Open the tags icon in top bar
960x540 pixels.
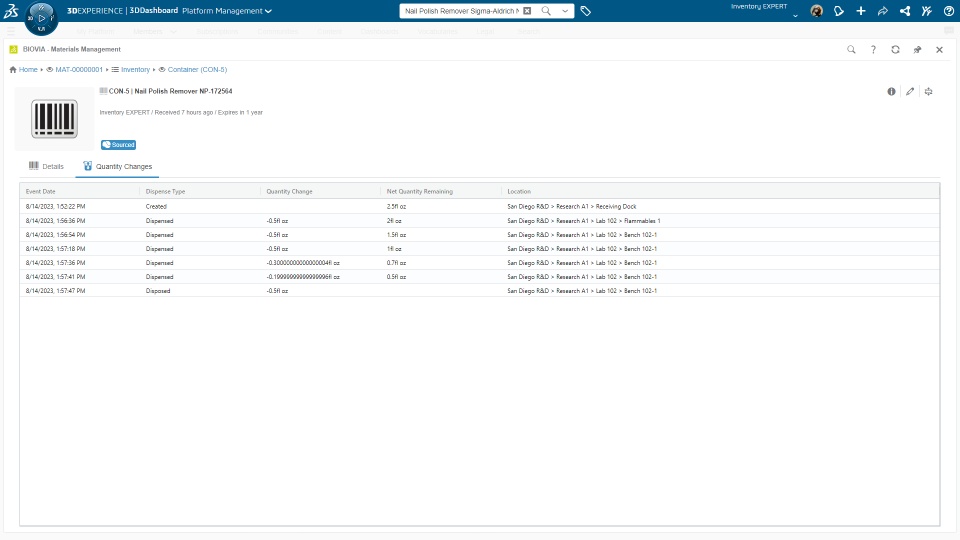point(585,11)
